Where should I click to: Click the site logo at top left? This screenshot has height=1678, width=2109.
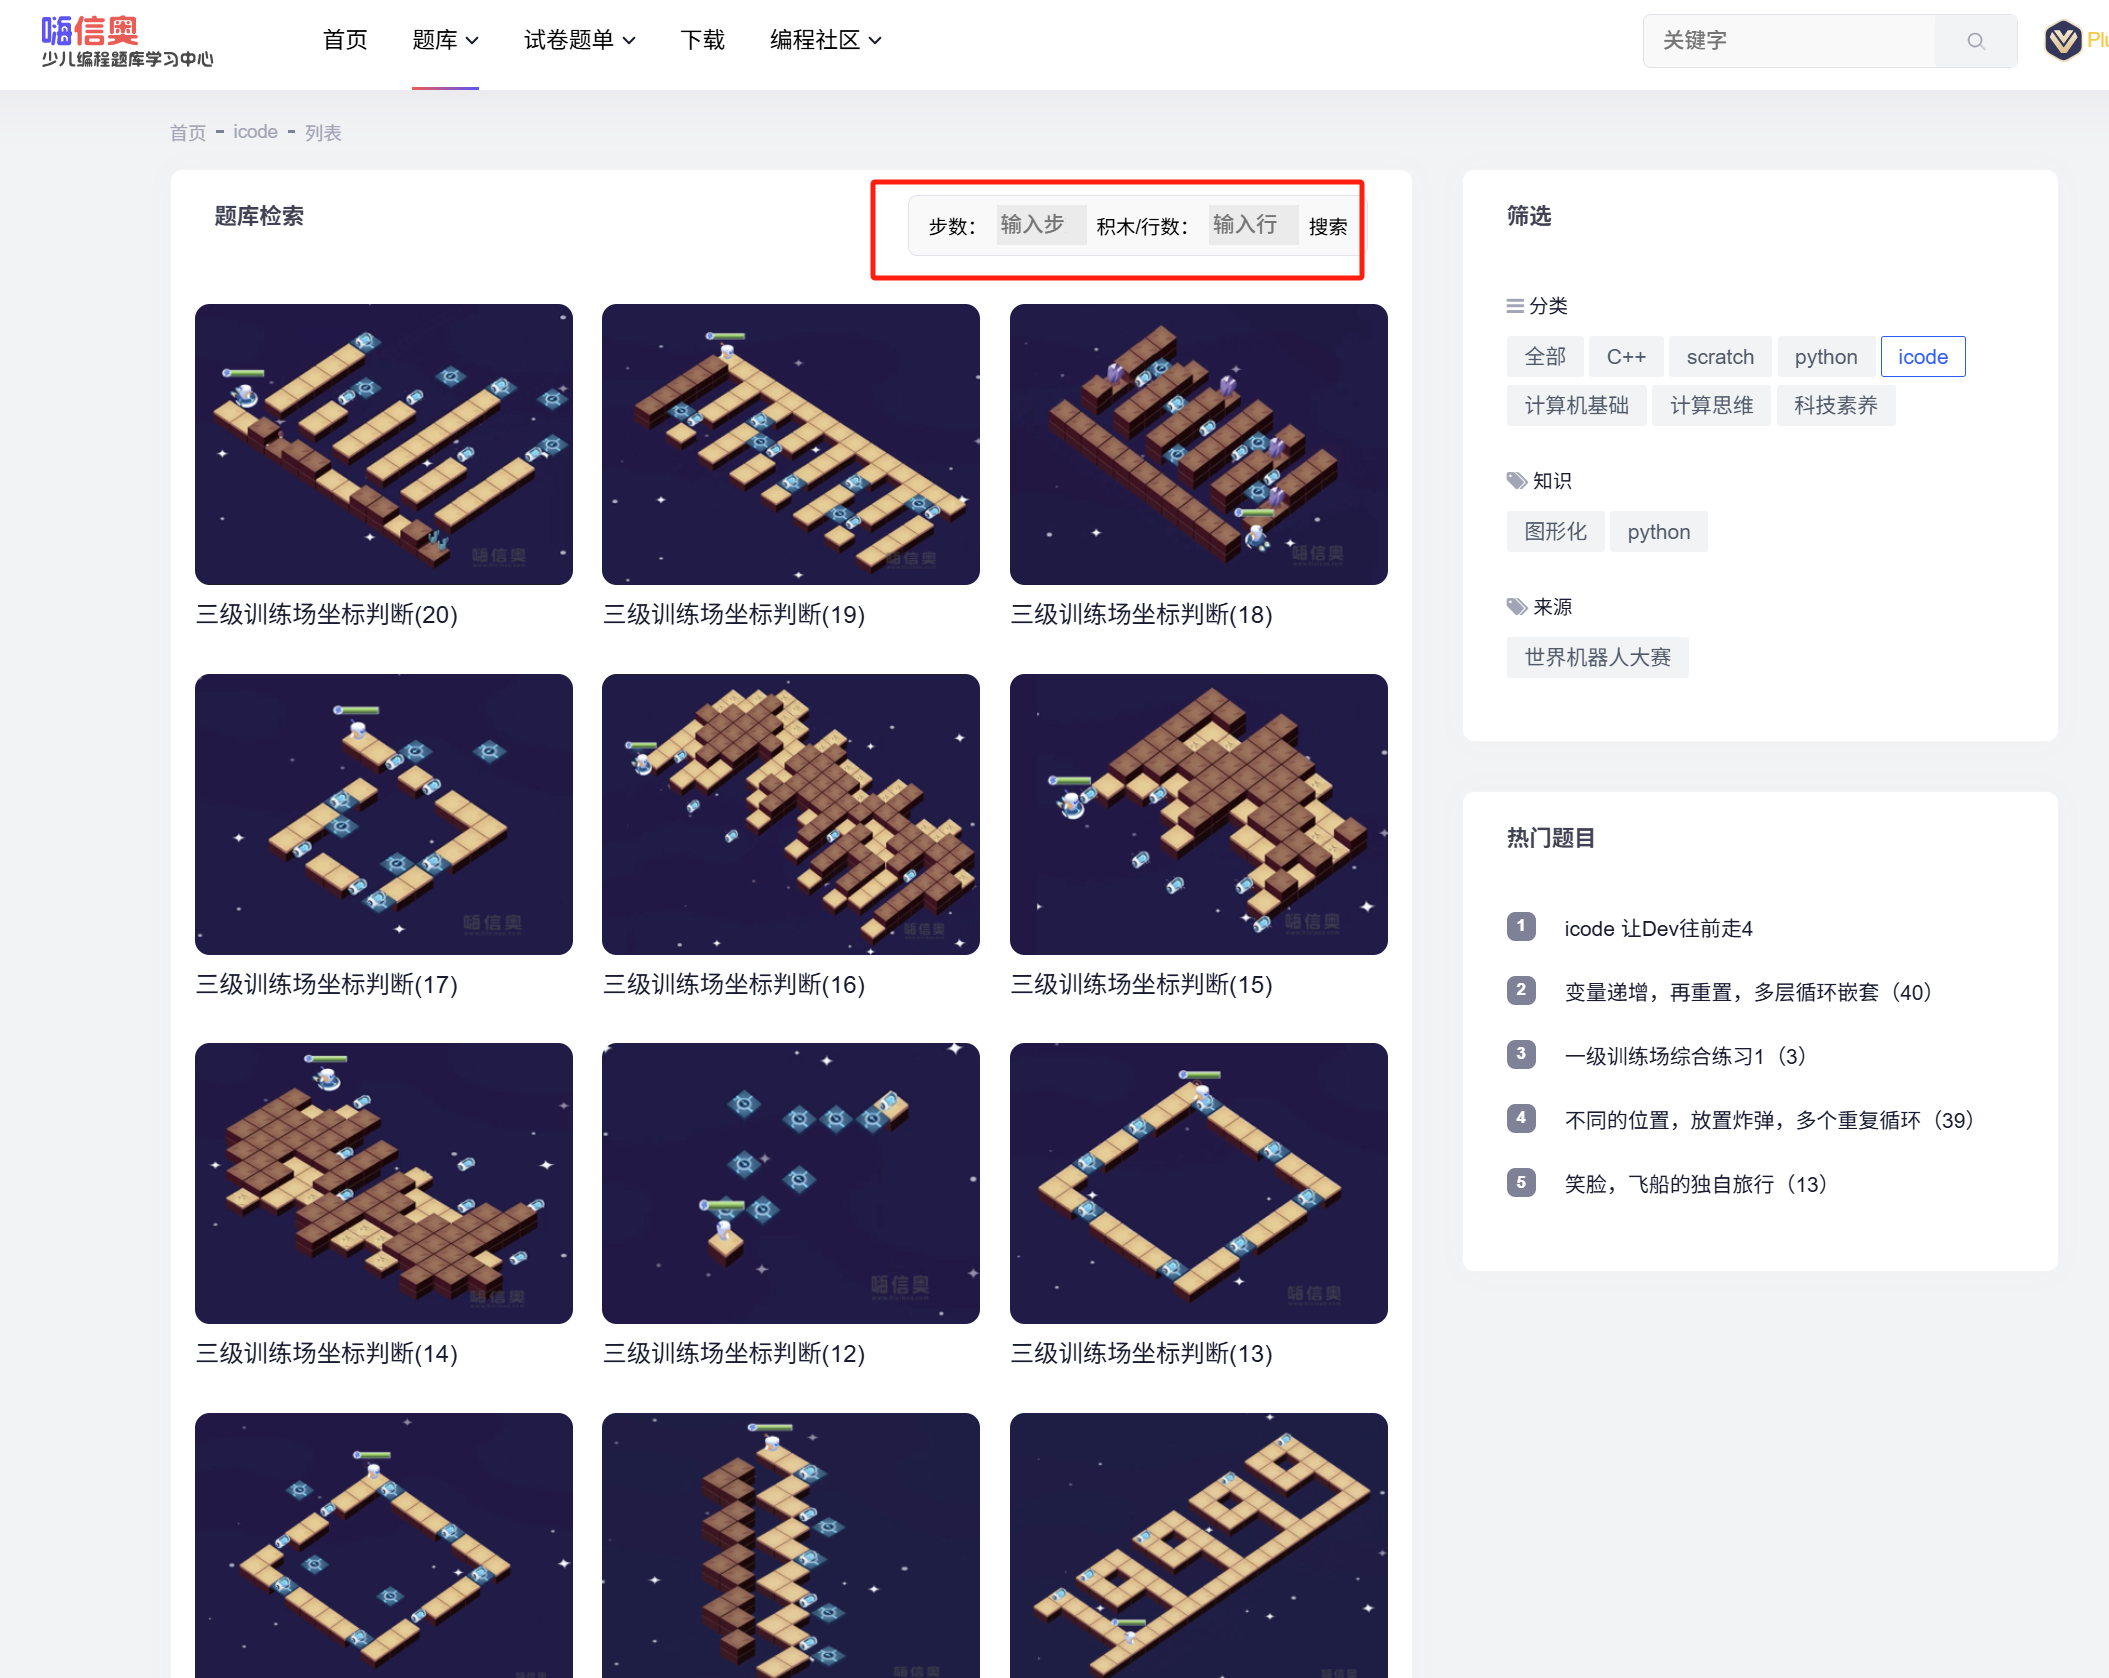point(127,41)
